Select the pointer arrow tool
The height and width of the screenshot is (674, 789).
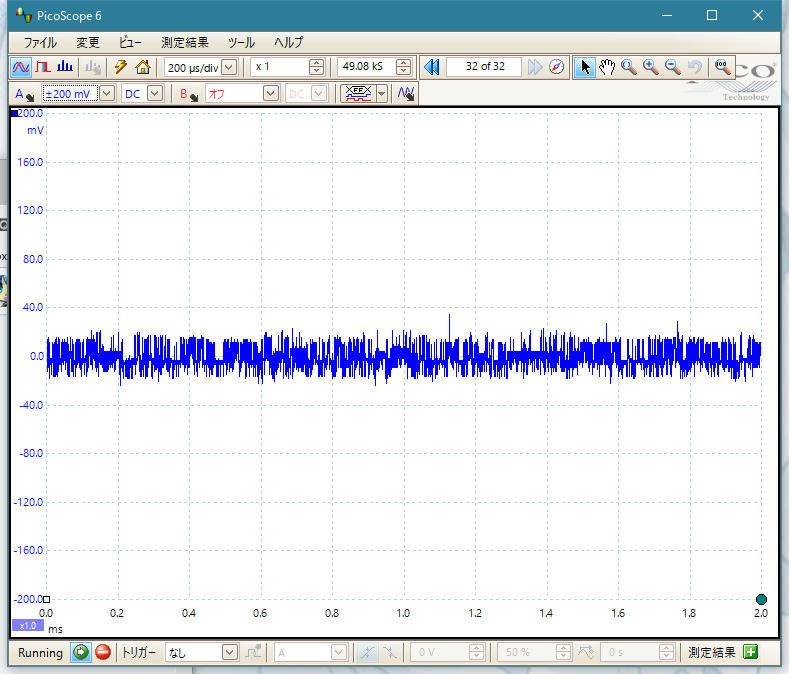(585, 67)
